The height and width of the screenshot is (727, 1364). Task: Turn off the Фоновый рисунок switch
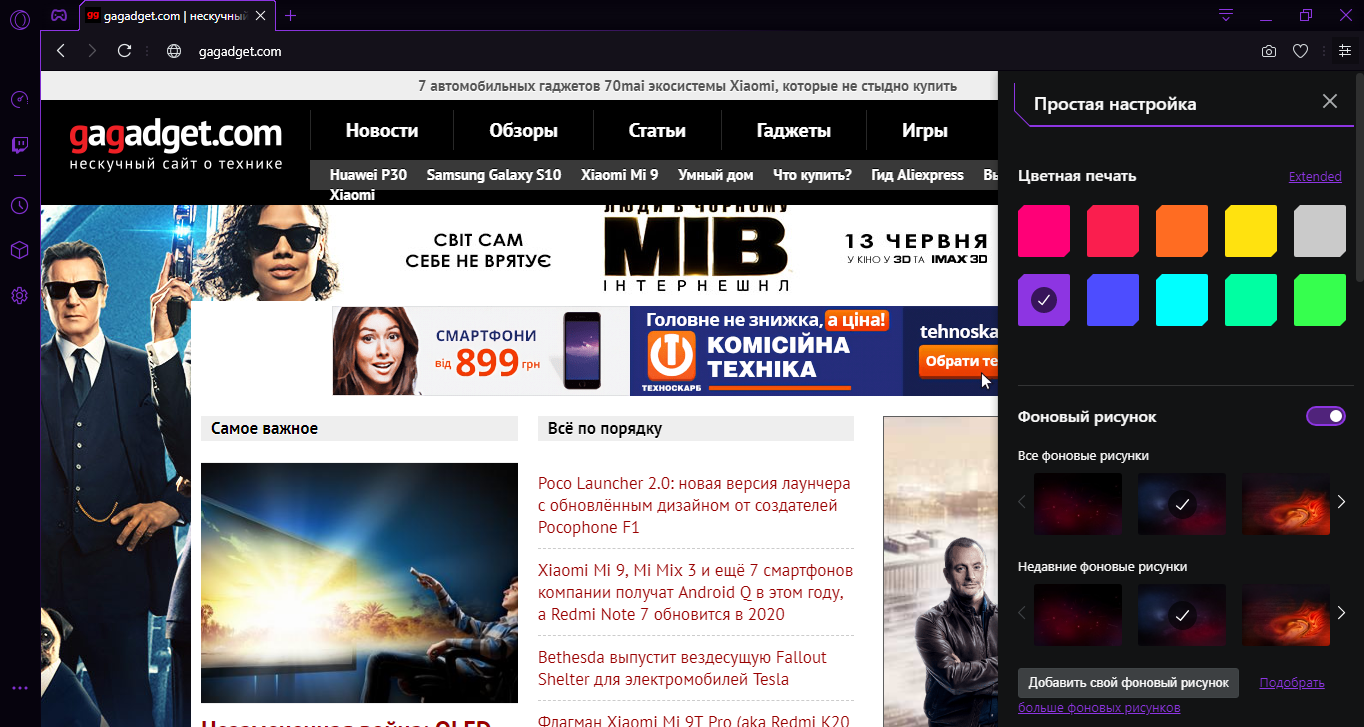point(1326,416)
